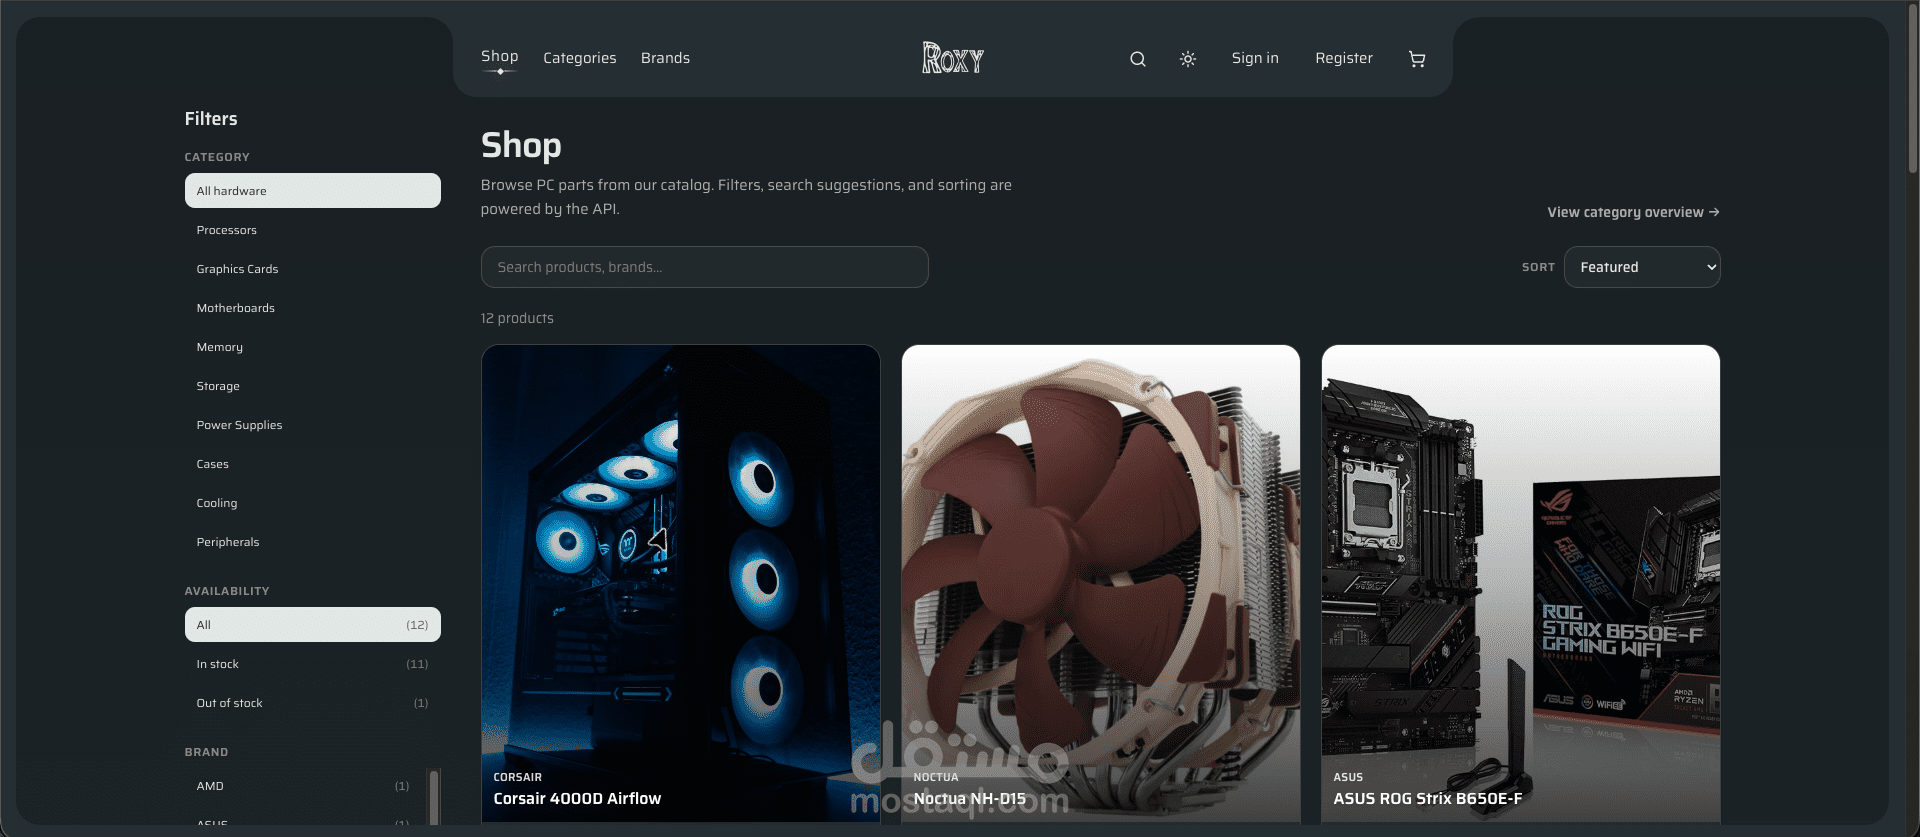Screen dimensions: 1920x837
Task: Filter by Motherboards category
Action: [312, 308]
